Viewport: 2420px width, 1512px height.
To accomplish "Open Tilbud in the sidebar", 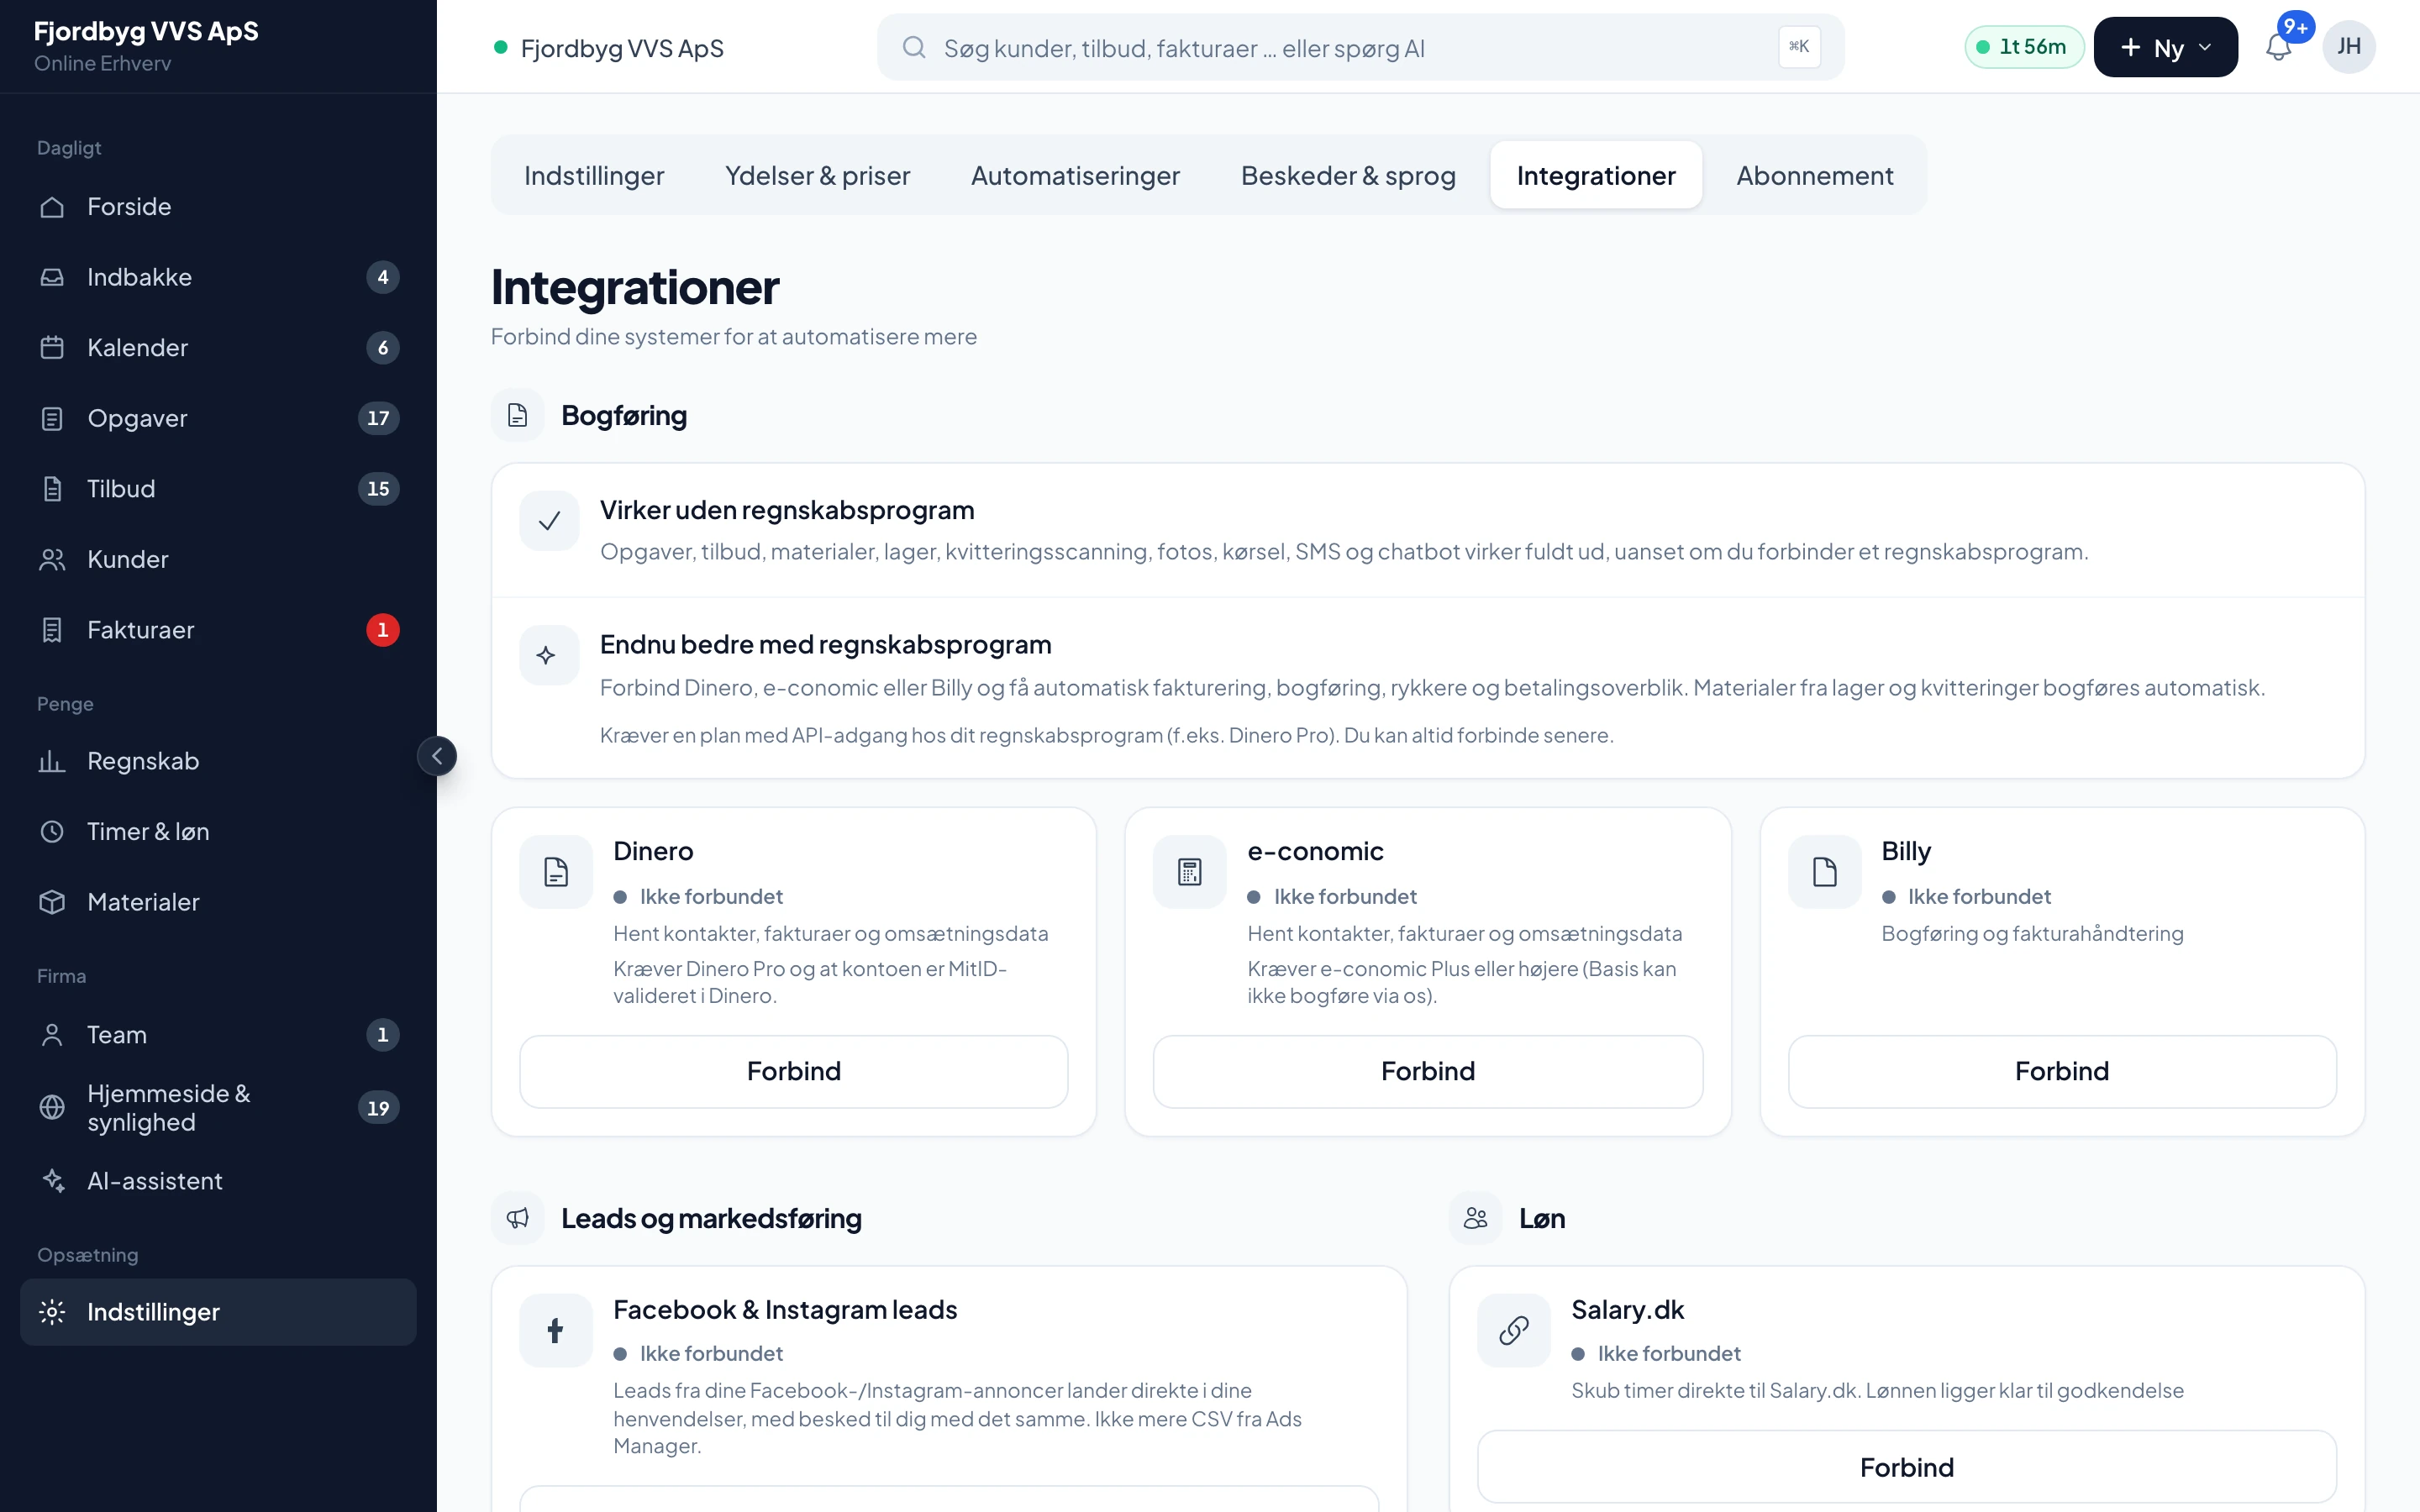I will pyautogui.click(x=218, y=488).
